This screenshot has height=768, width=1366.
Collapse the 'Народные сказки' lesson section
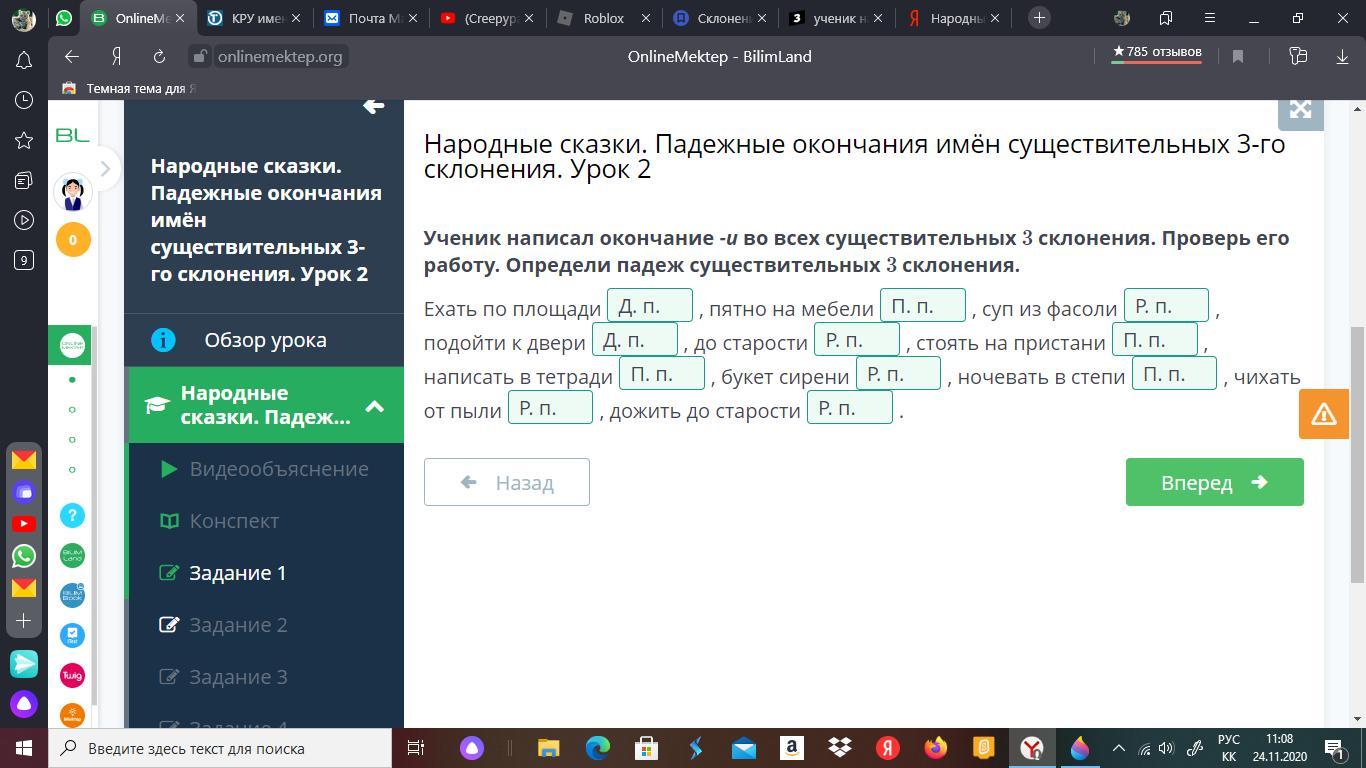[x=375, y=406]
